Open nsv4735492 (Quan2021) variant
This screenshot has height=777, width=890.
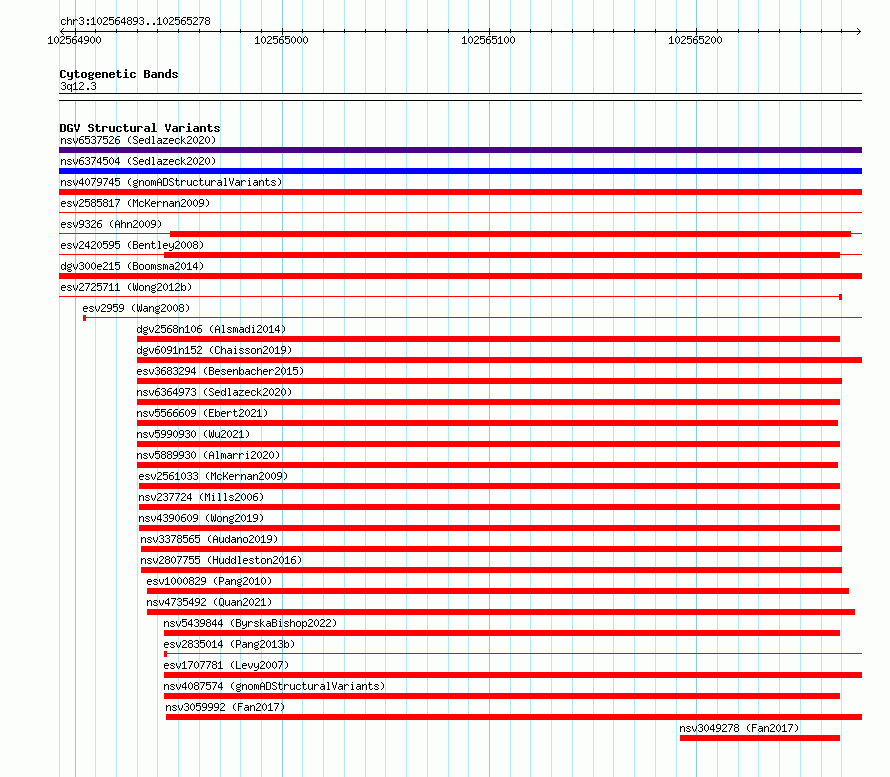(209, 602)
